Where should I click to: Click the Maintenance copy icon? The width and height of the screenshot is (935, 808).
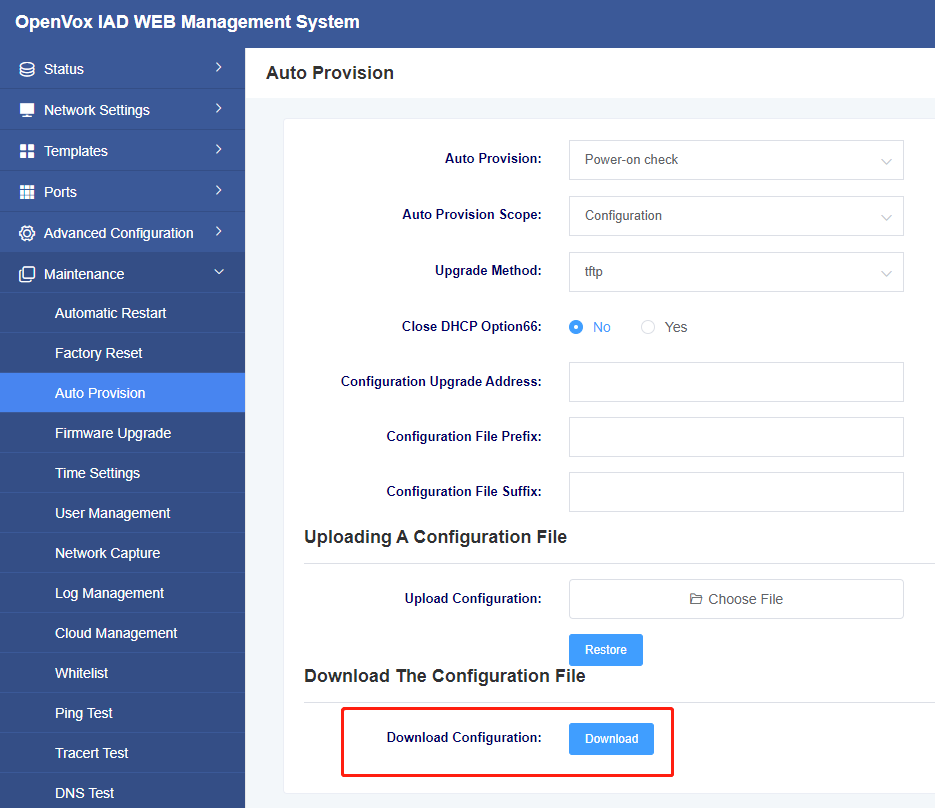[27, 274]
